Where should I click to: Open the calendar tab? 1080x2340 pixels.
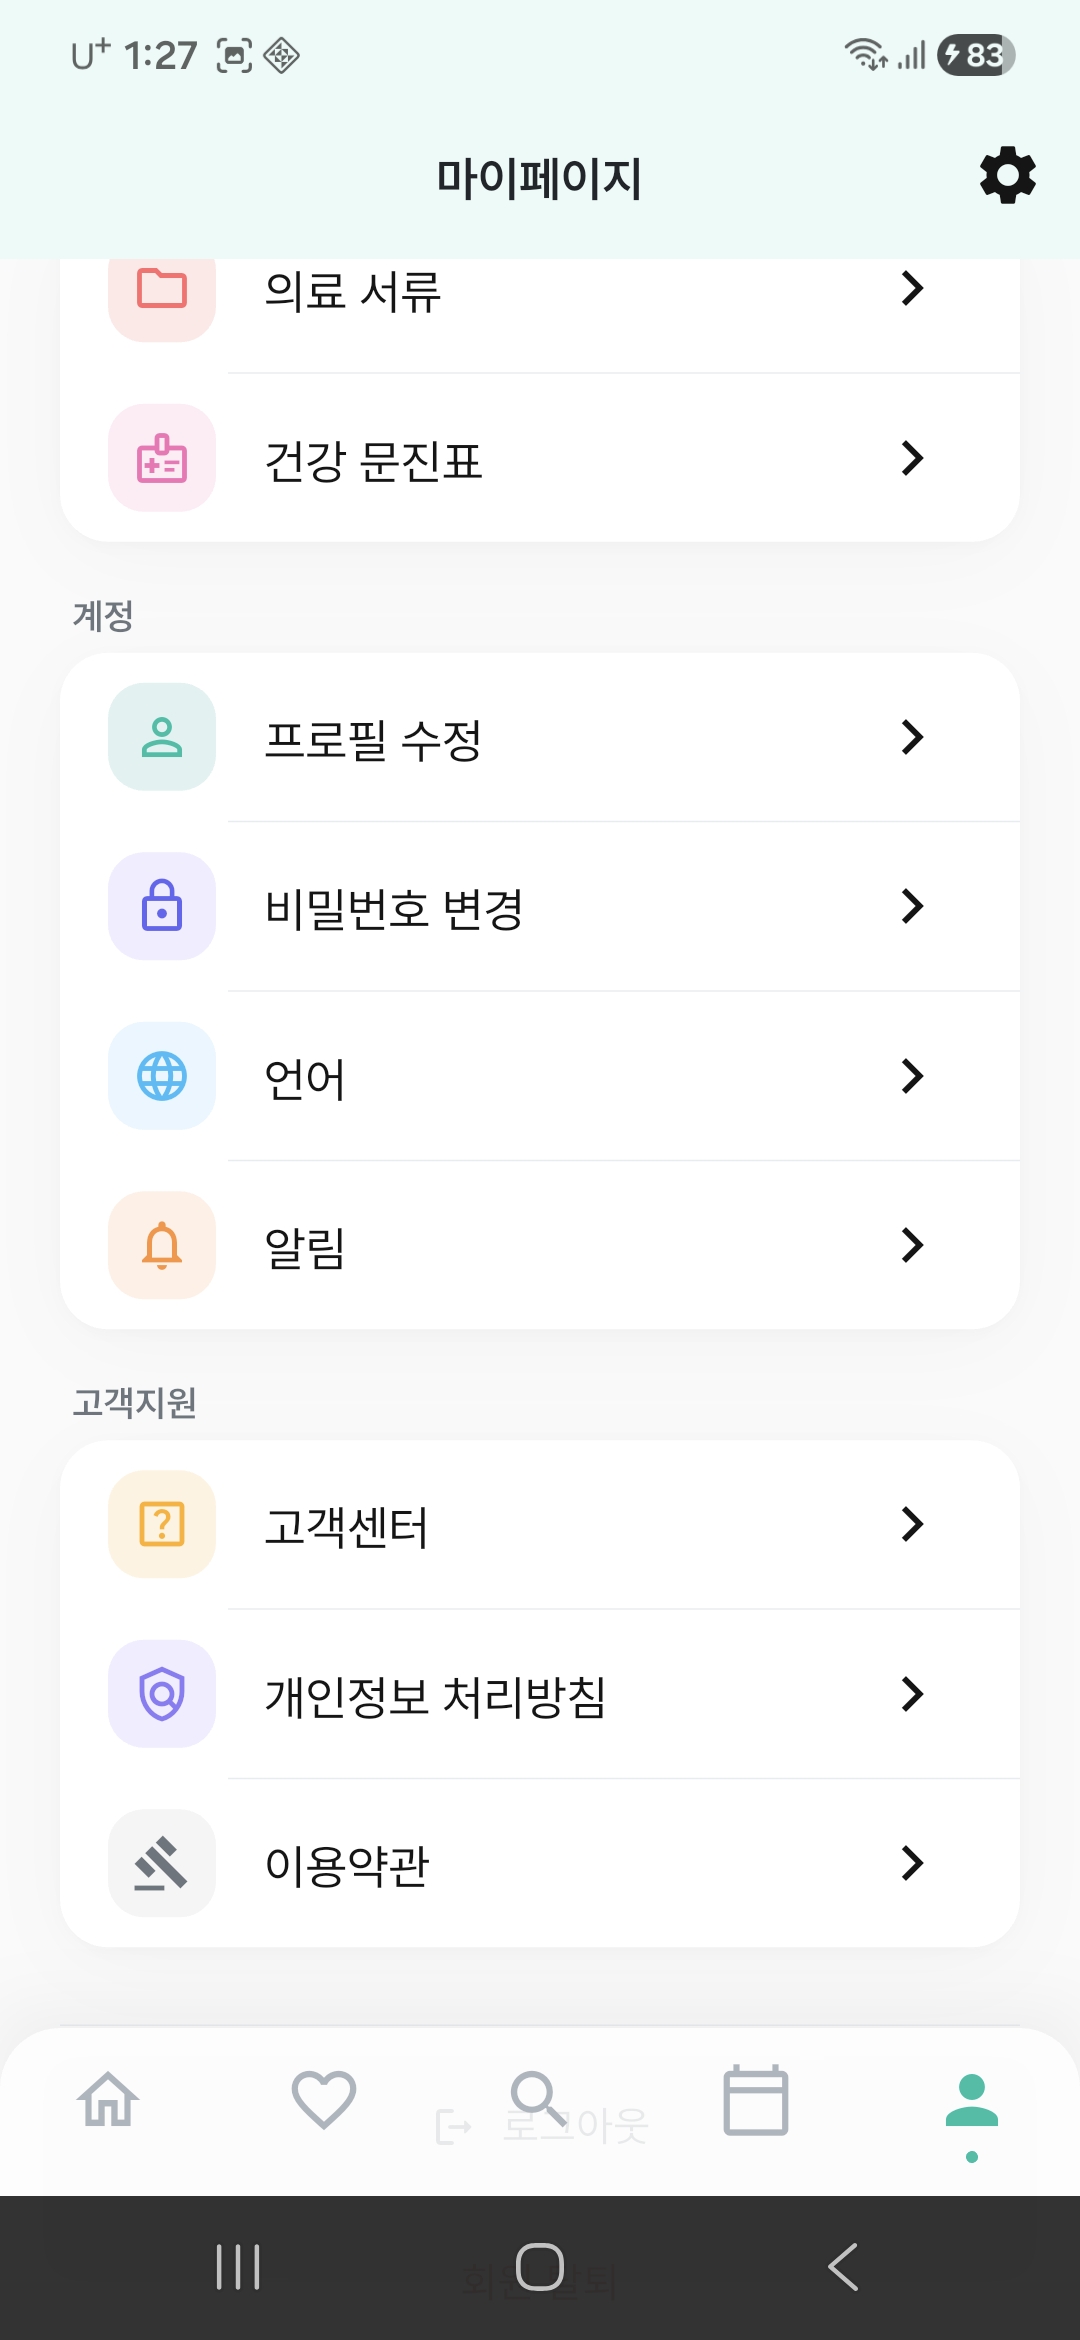756,2099
